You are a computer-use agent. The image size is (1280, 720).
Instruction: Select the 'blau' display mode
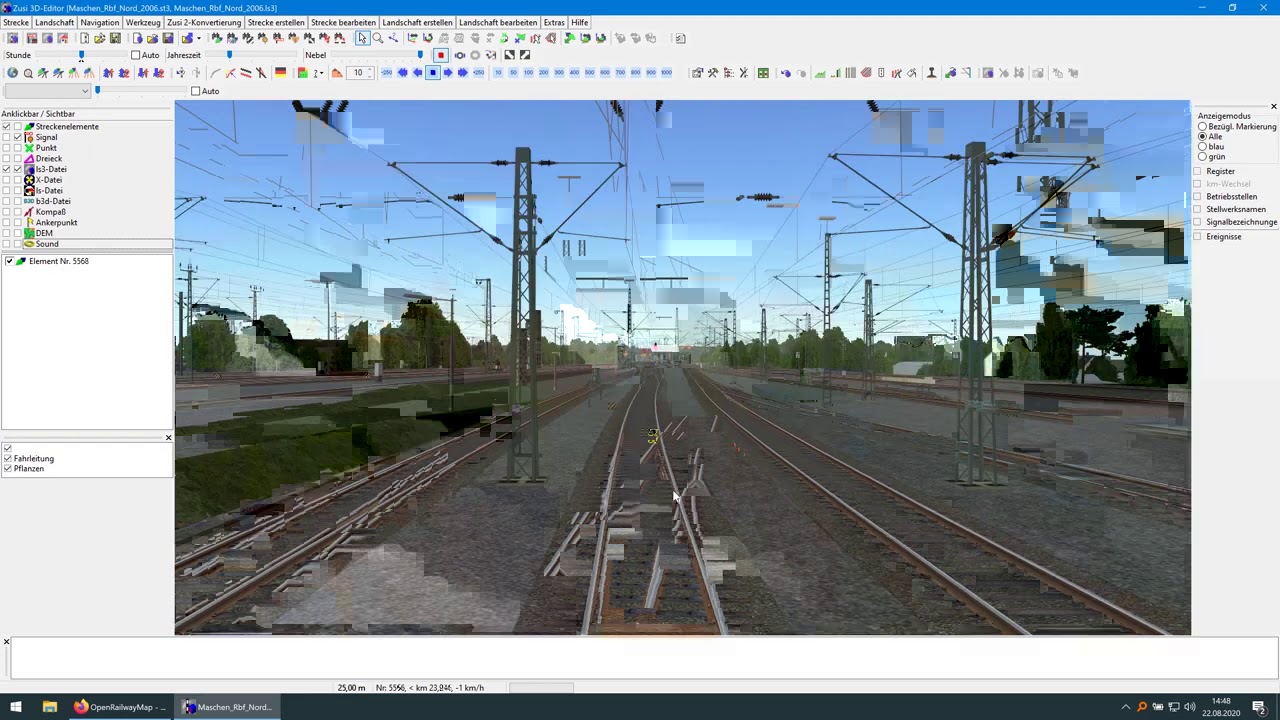coord(1202,147)
